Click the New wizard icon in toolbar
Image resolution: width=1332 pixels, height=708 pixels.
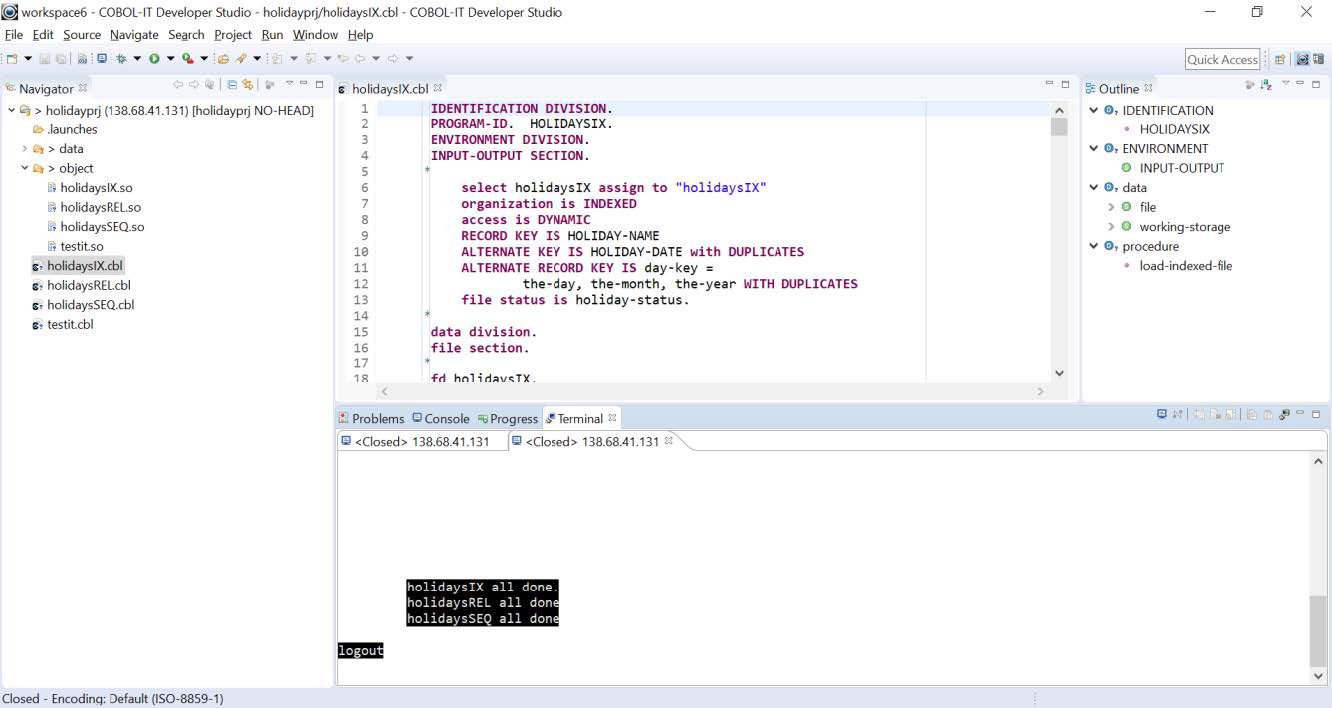pos(12,59)
